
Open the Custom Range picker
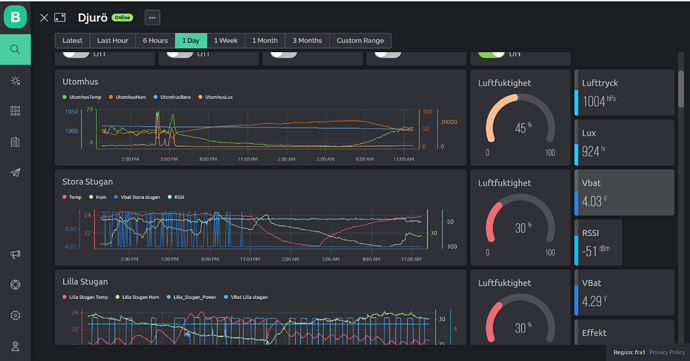(360, 41)
